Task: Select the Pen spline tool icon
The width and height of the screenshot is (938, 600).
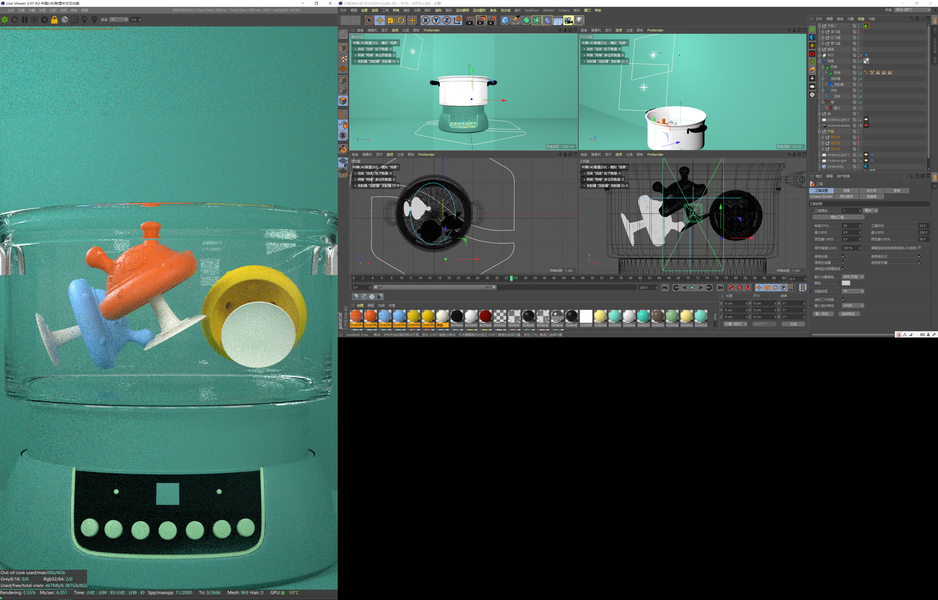Action: pyautogui.click(x=516, y=20)
